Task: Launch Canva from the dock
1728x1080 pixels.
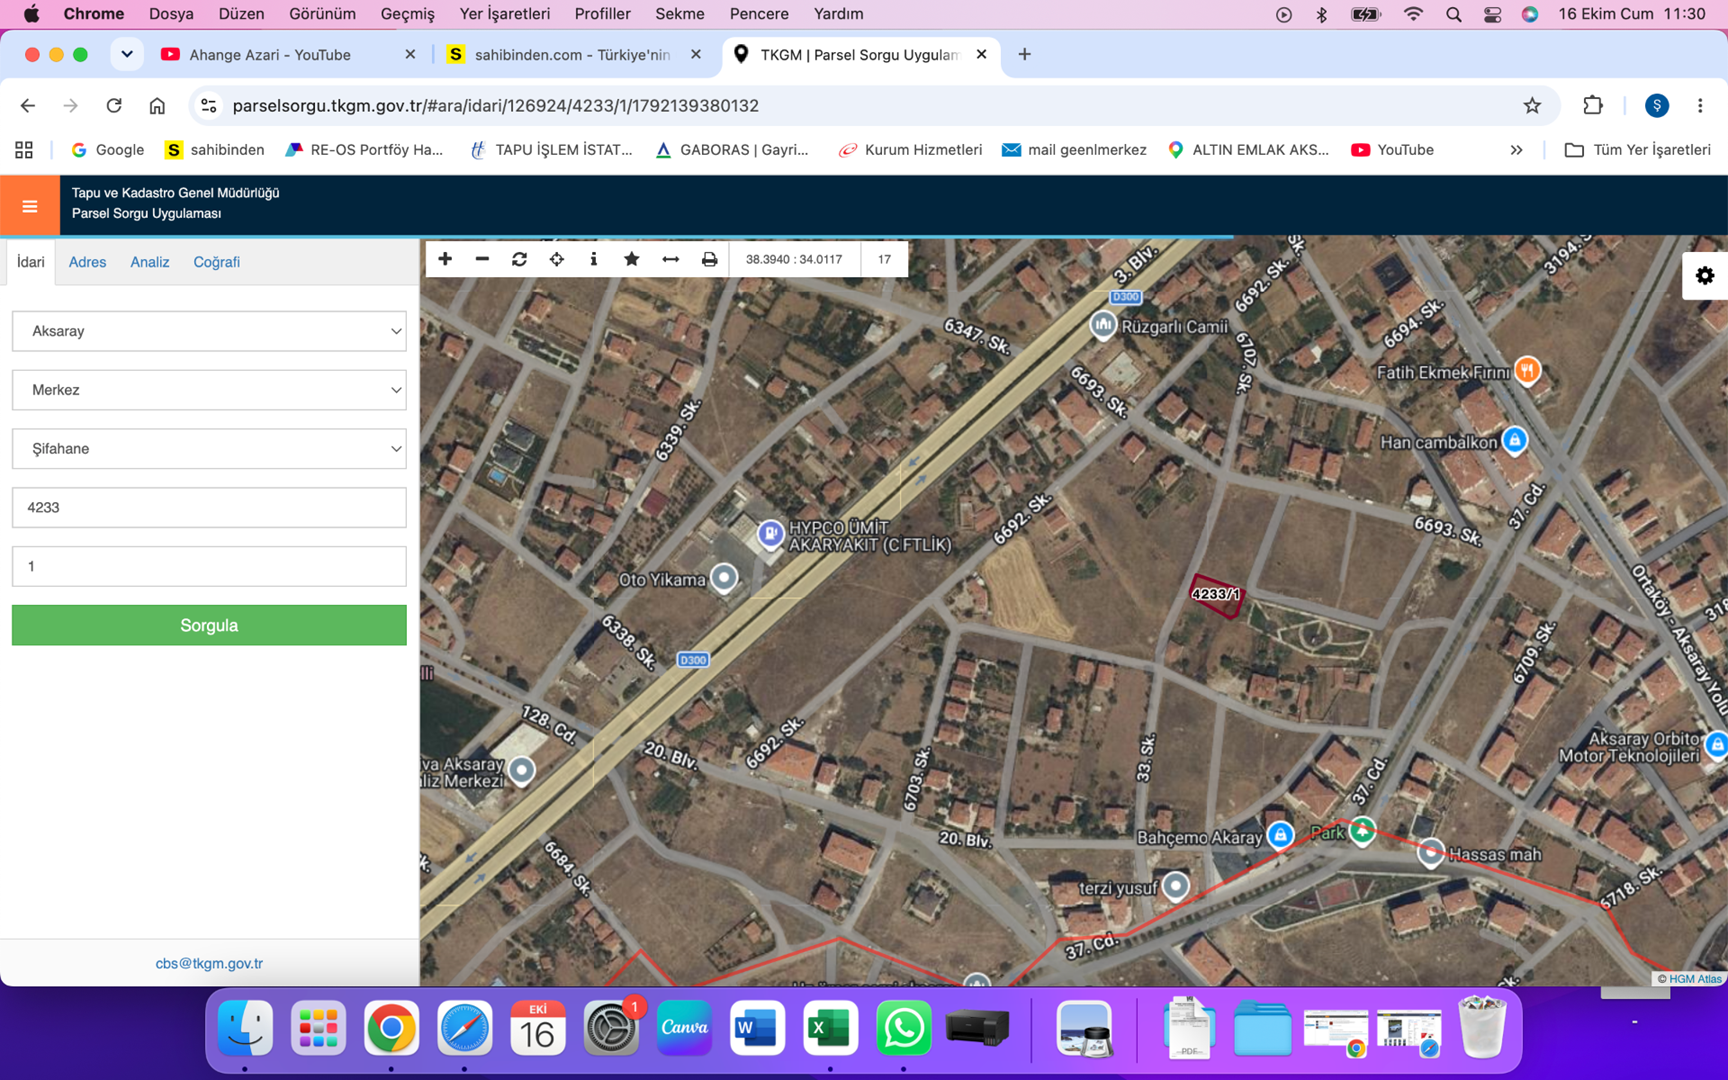Action: [x=684, y=1028]
